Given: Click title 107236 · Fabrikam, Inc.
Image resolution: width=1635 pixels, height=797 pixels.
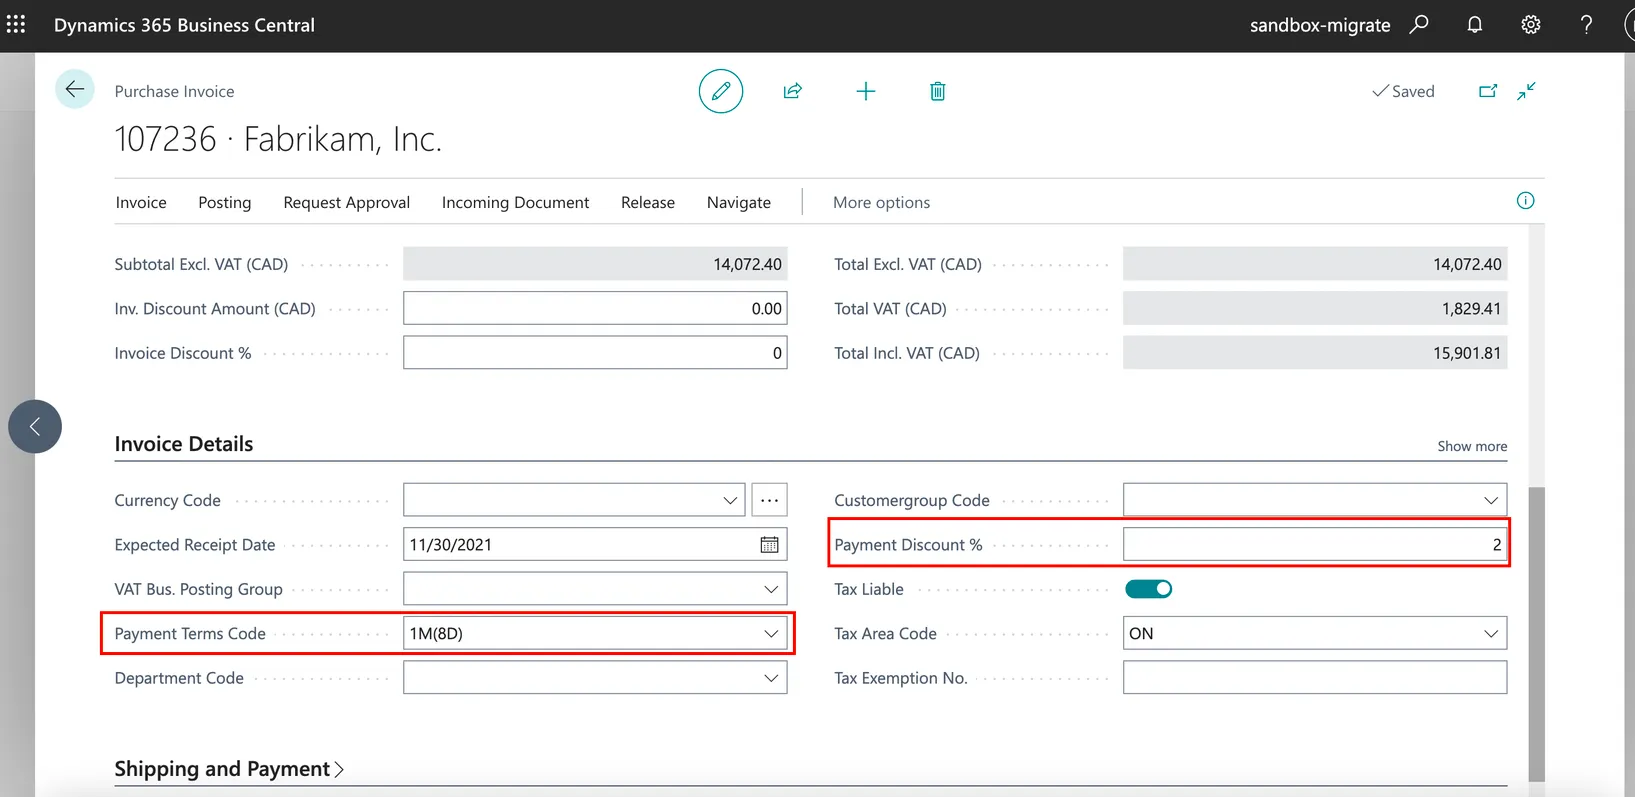Looking at the screenshot, I should pyautogui.click(x=278, y=139).
